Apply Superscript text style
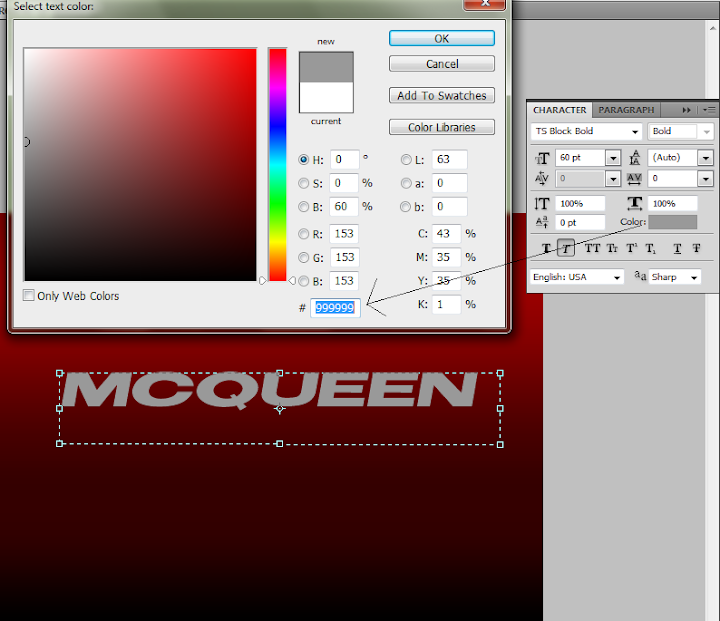The image size is (720, 621). 632,248
